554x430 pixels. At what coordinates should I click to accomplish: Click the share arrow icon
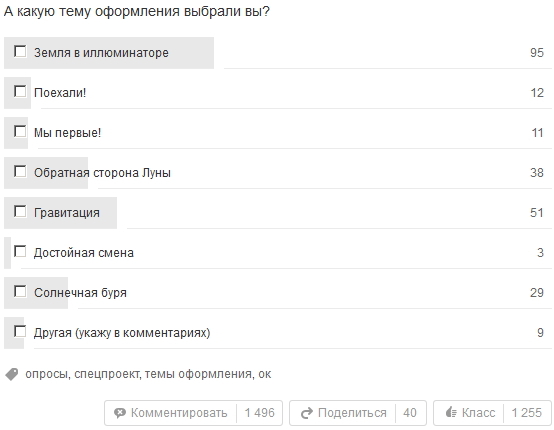click(x=307, y=413)
